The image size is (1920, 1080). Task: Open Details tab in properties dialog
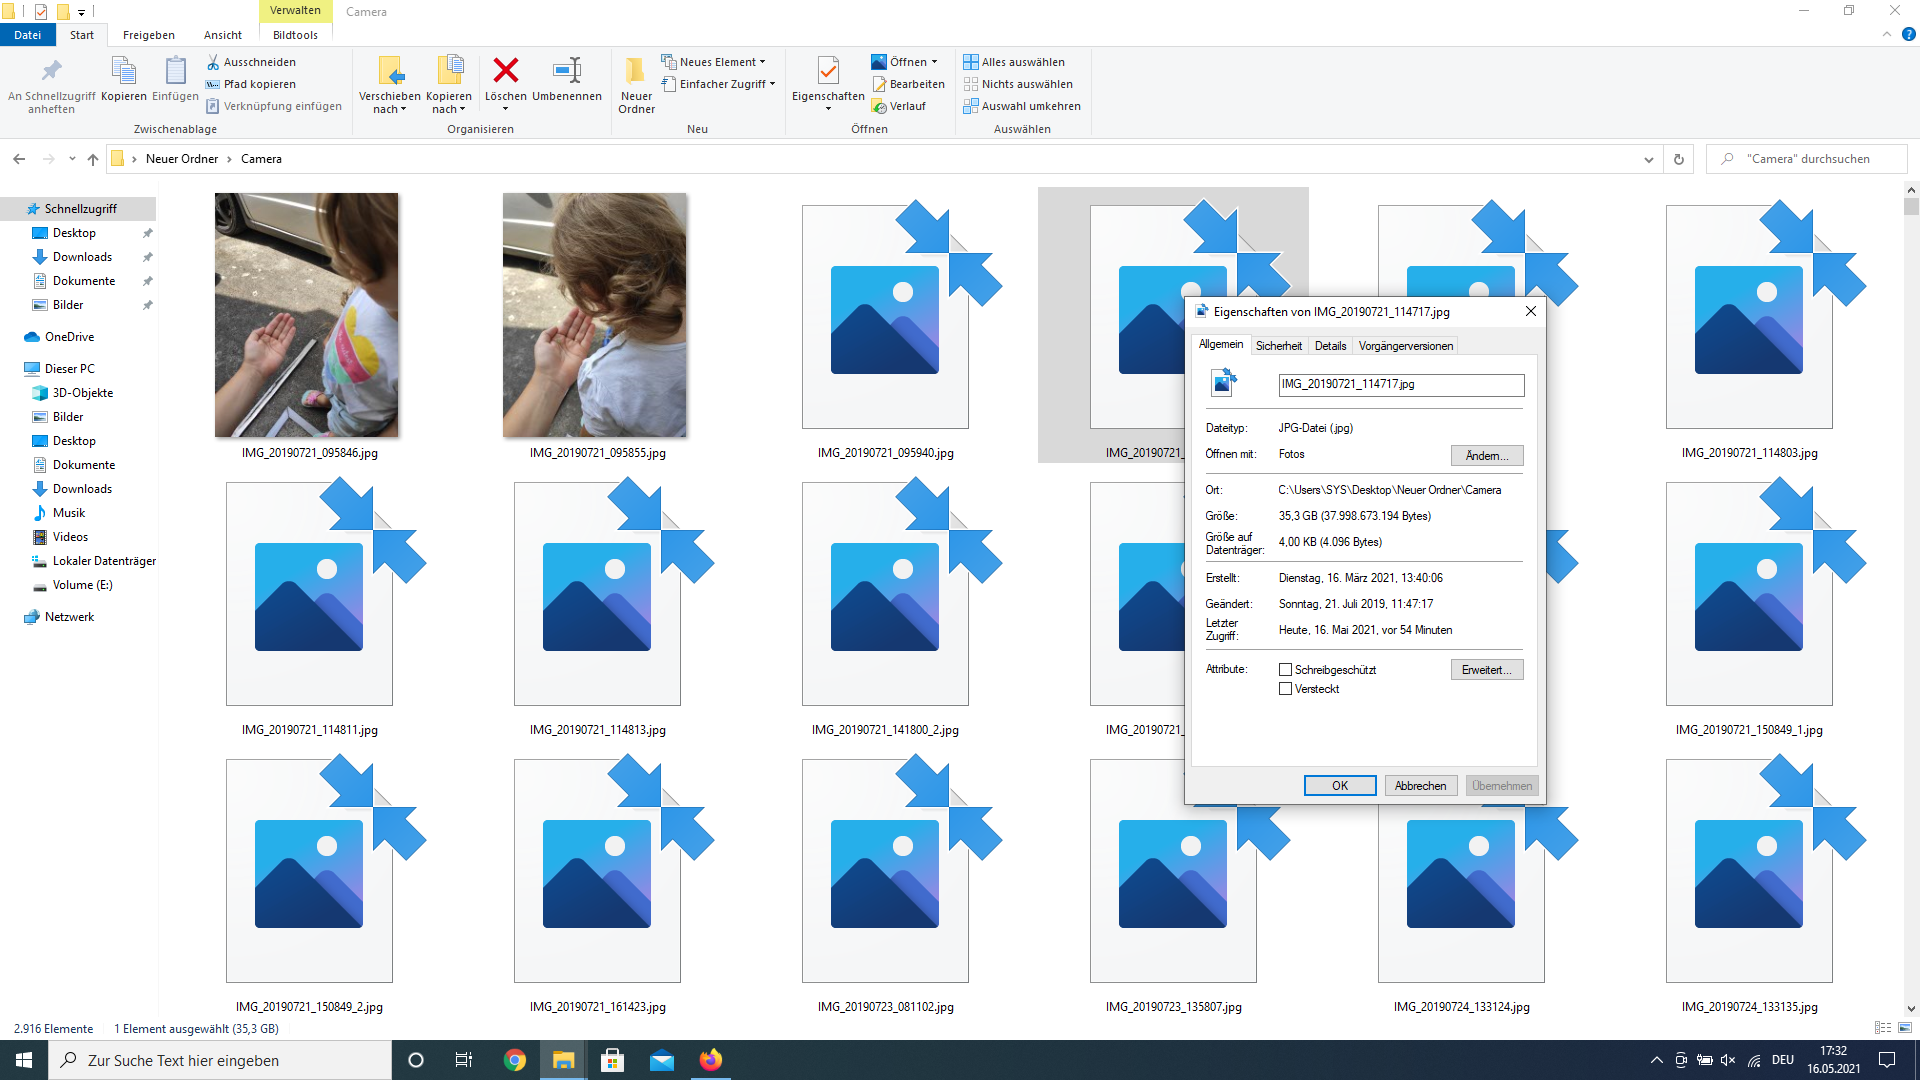tap(1330, 346)
